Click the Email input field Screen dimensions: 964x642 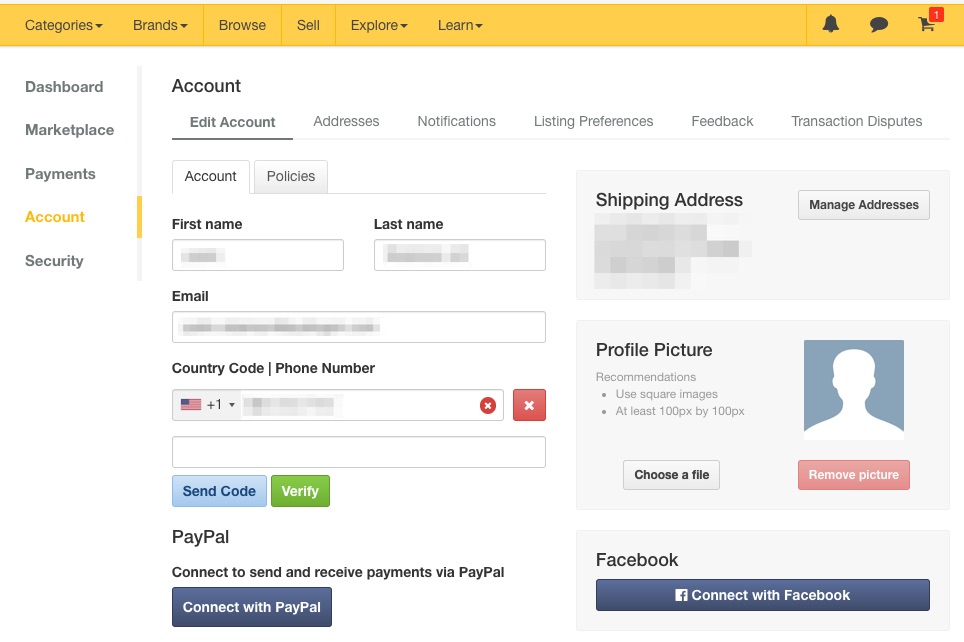point(358,327)
